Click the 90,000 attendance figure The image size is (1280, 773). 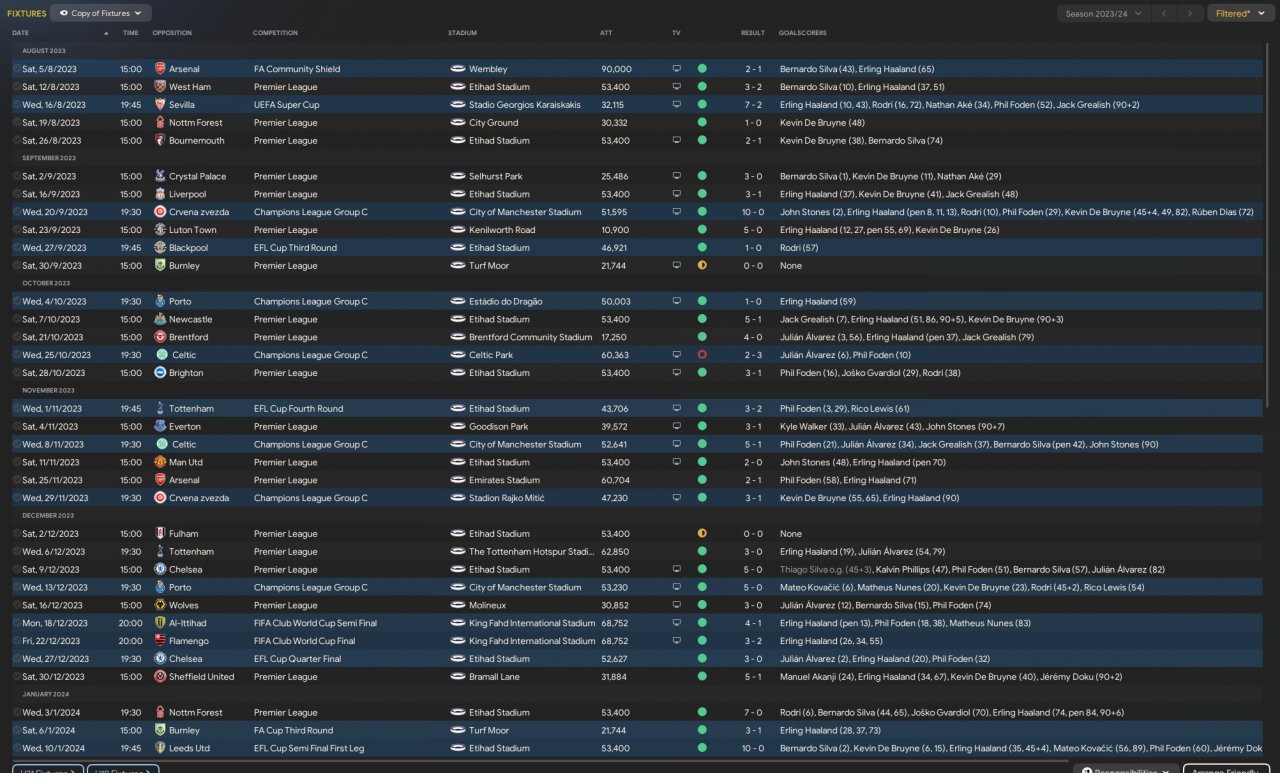[616, 69]
